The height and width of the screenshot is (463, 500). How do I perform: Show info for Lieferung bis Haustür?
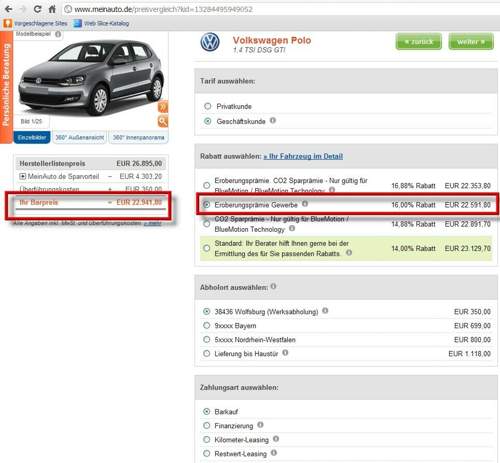(285, 353)
